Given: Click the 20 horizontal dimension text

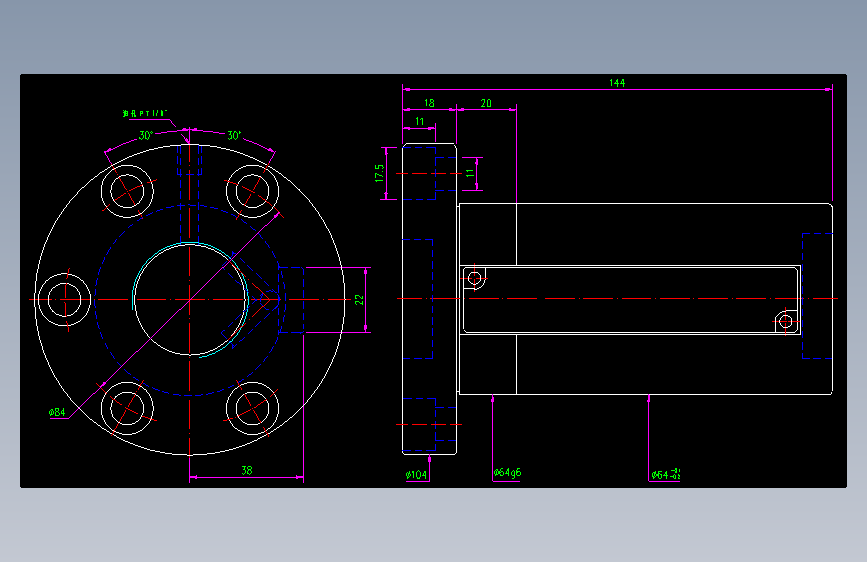Looking at the screenshot, I should 486,103.
